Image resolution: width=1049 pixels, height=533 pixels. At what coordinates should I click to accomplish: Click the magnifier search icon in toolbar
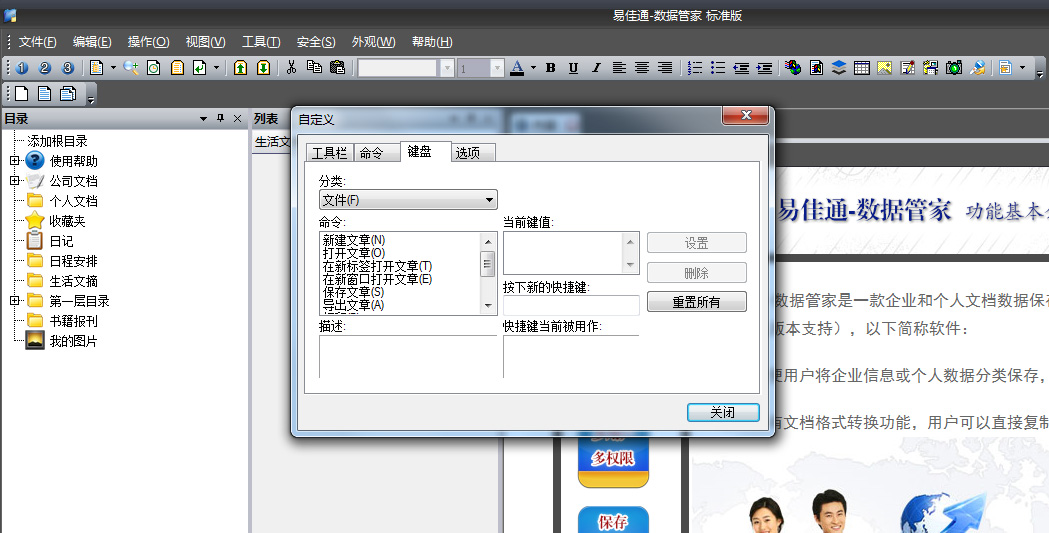(x=131, y=68)
